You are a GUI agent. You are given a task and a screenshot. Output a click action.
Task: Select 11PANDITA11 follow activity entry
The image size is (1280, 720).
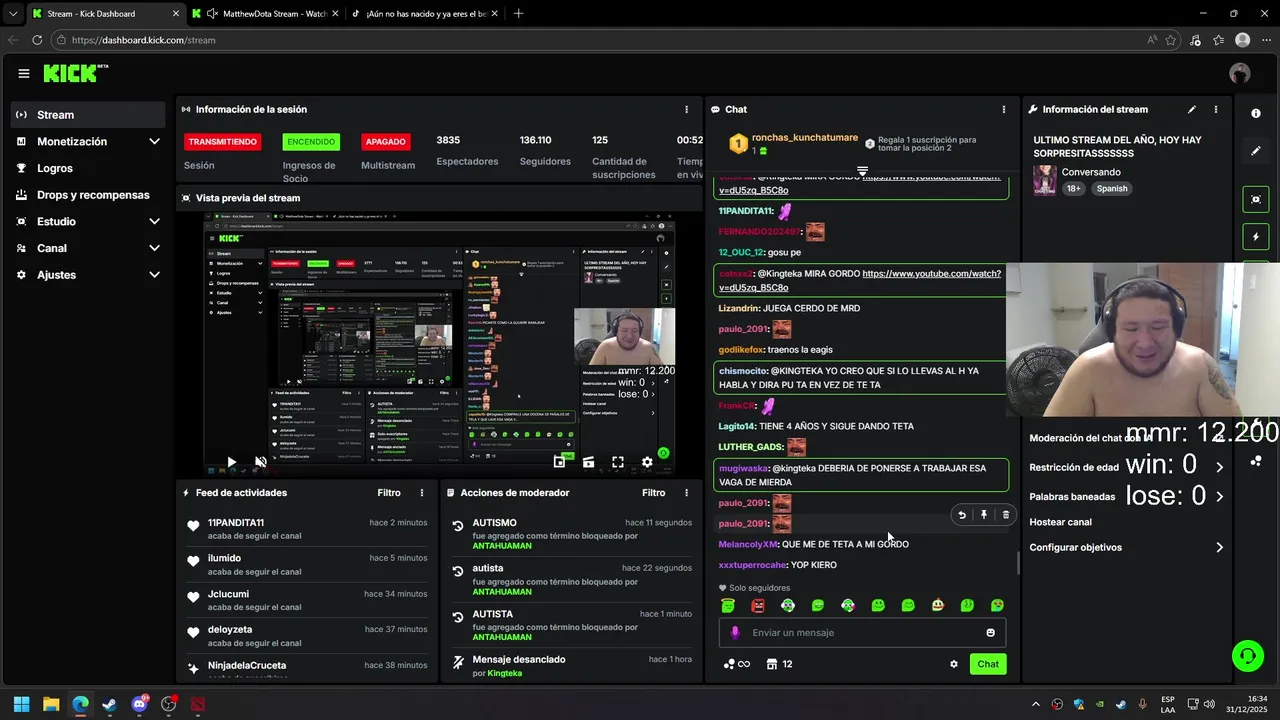click(306, 529)
